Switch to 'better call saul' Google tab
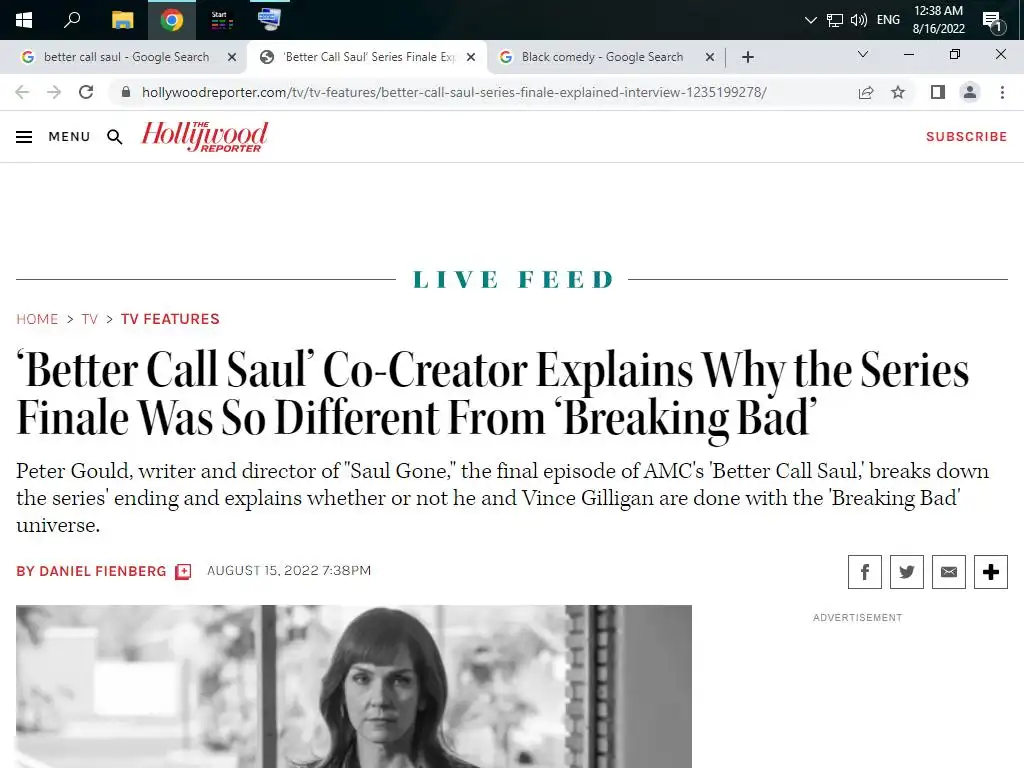This screenshot has width=1024, height=768. pyautogui.click(x=126, y=57)
